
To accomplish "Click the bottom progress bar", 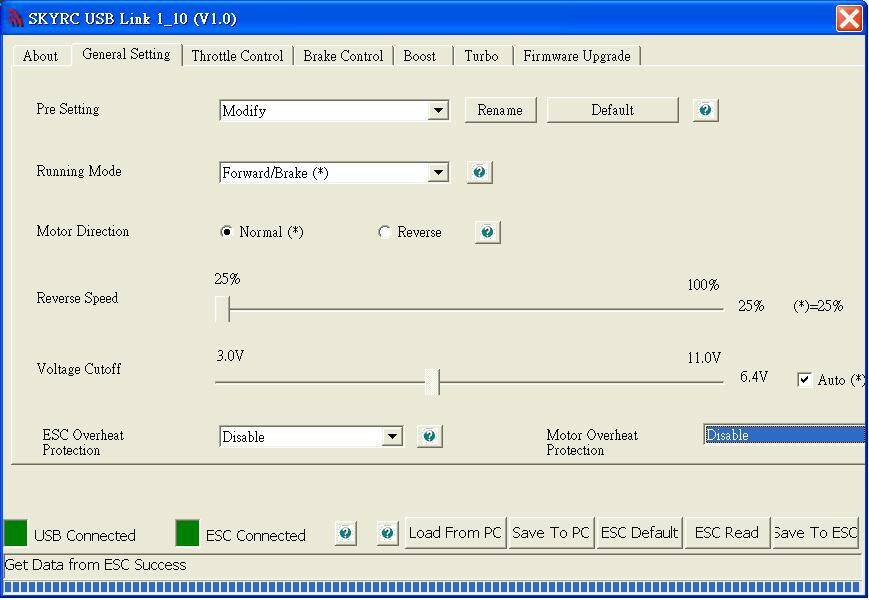I will (x=432, y=587).
